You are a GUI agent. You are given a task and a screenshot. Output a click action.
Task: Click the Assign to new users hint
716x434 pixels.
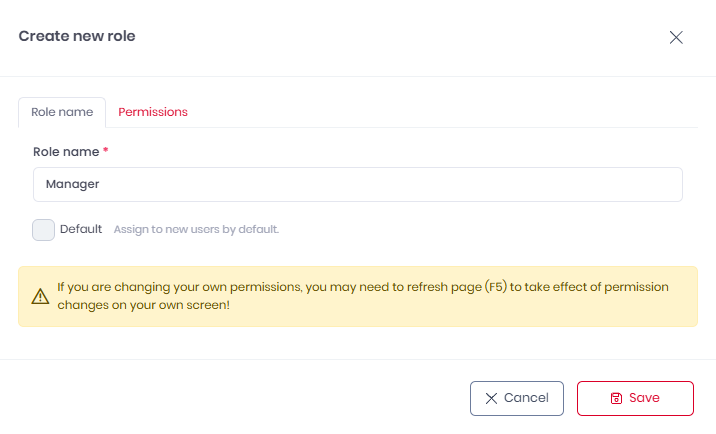point(196,229)
